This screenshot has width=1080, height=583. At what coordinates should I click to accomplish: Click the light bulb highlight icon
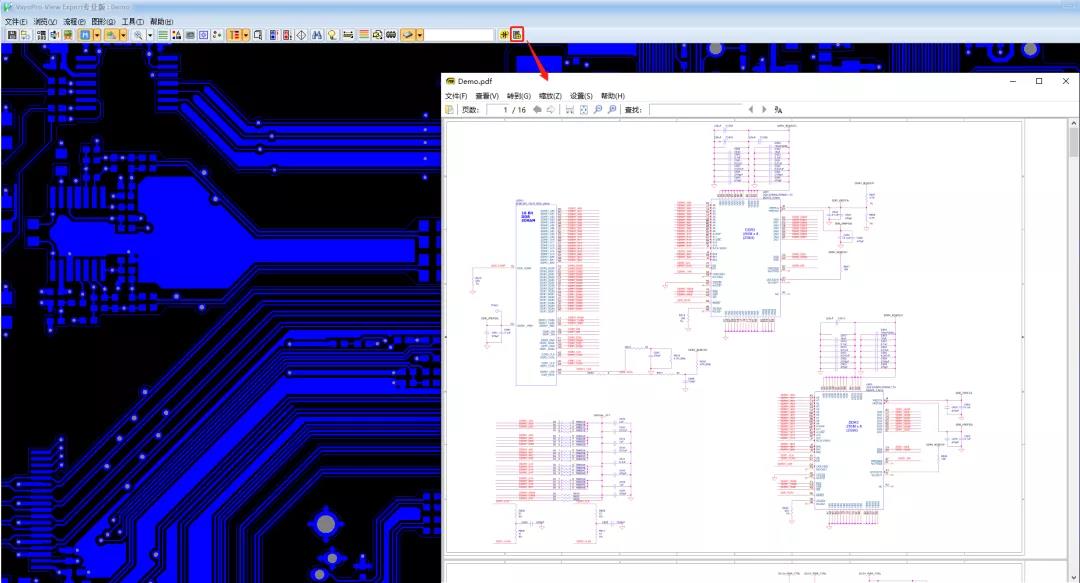332,34
